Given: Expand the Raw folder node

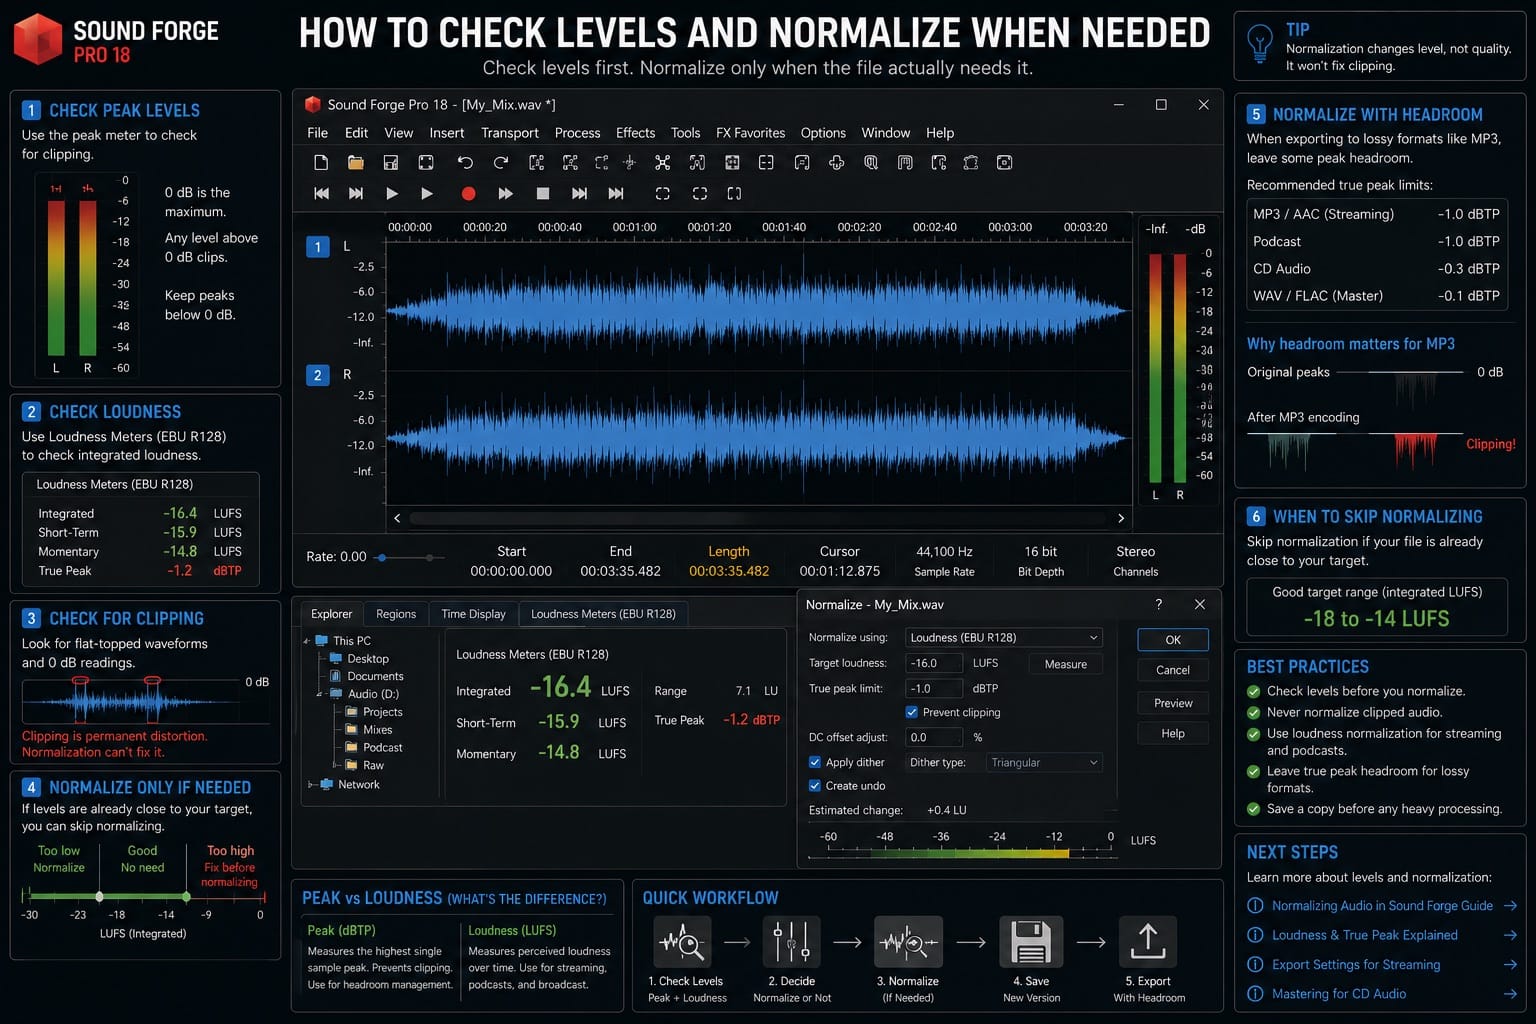Looking at the screenshot, I should [x=337, y=766].
